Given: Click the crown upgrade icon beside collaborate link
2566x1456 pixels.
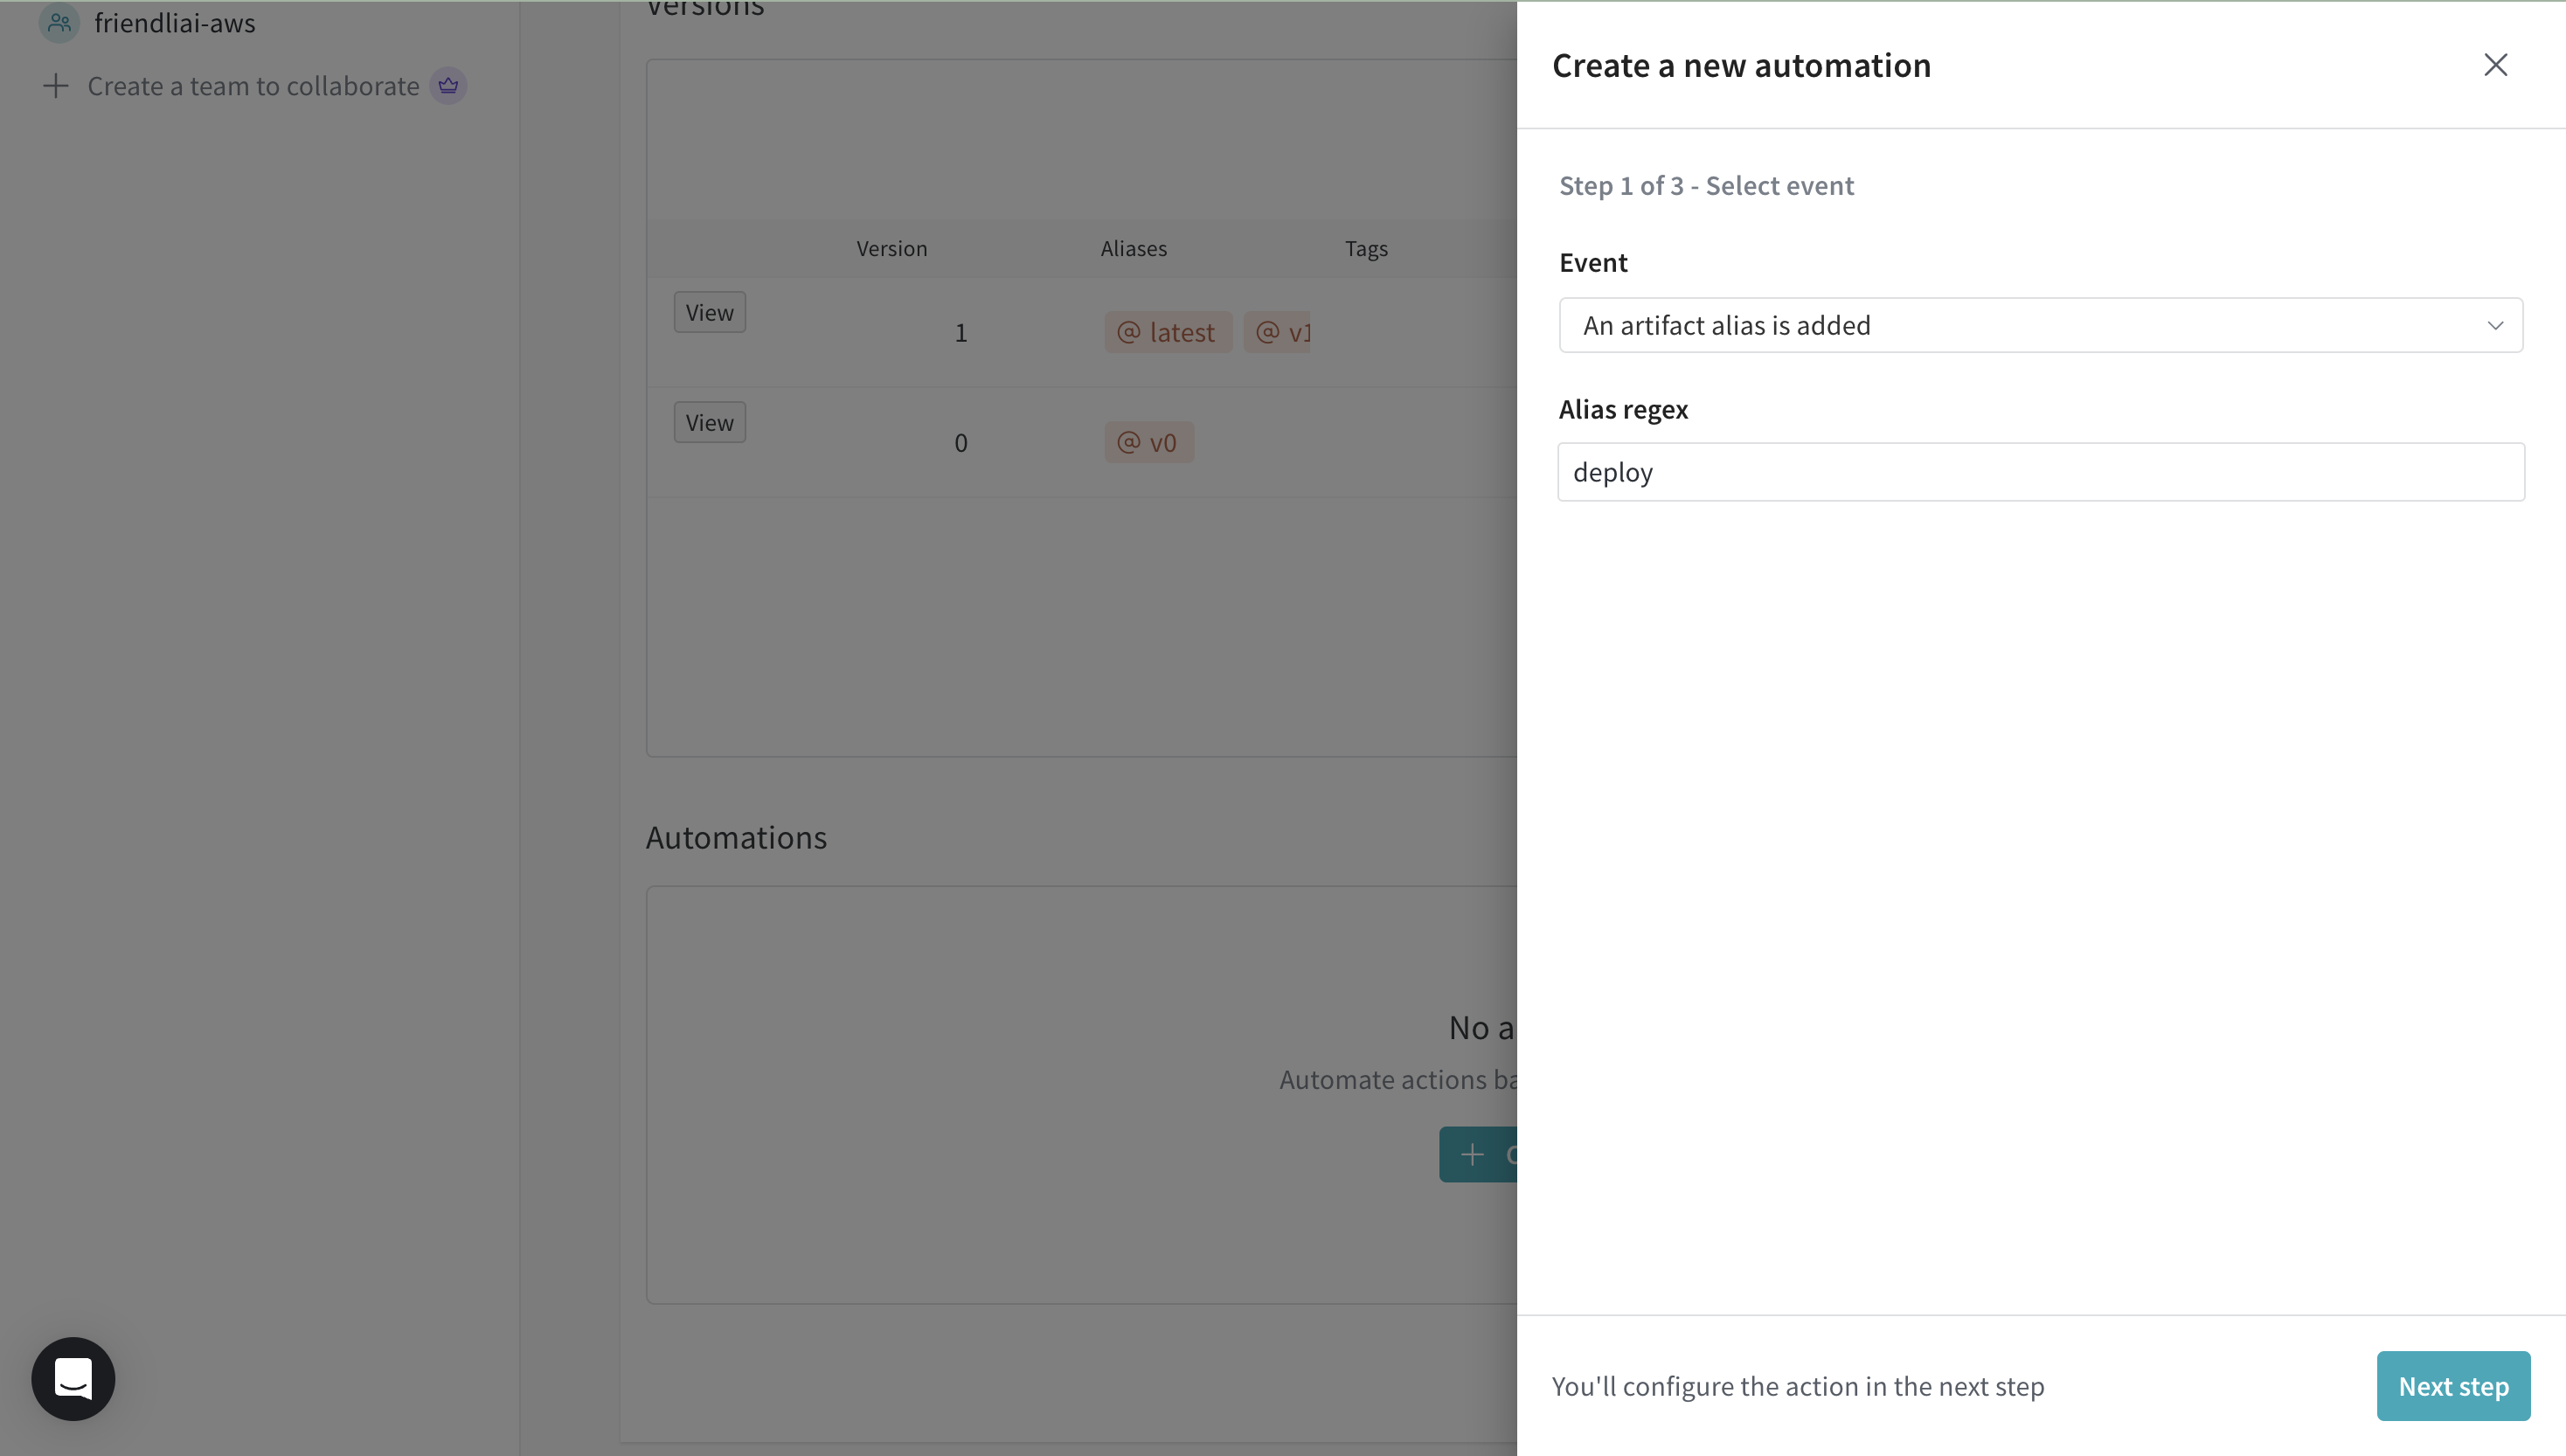Looking at the screenshot, I should coord(448,85).
